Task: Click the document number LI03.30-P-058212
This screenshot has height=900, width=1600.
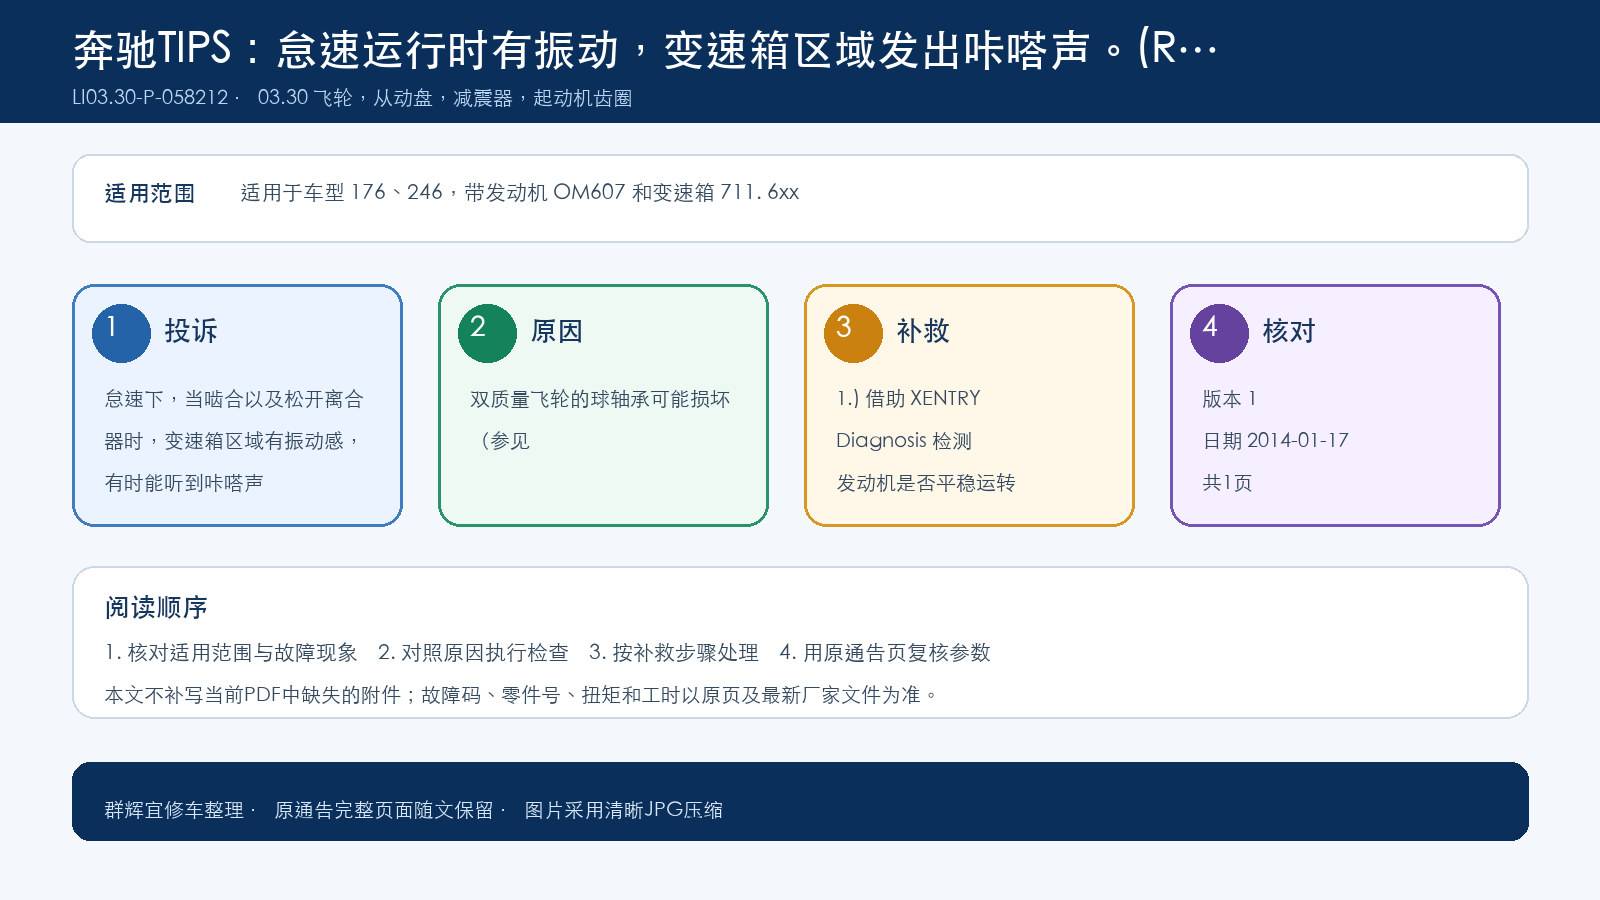Action: point(151,98)
